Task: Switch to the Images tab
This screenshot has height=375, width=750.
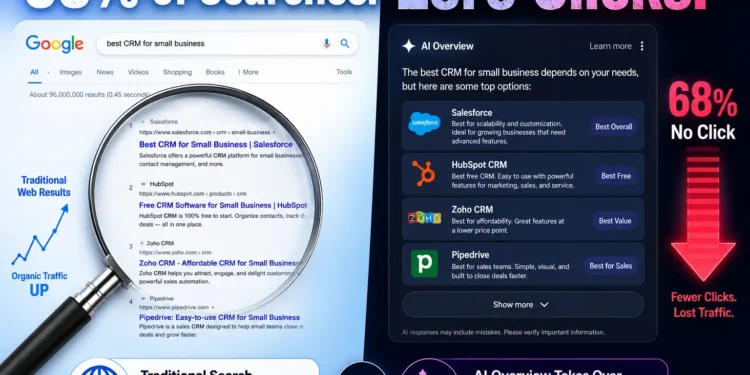Action: tap(71, 72)
